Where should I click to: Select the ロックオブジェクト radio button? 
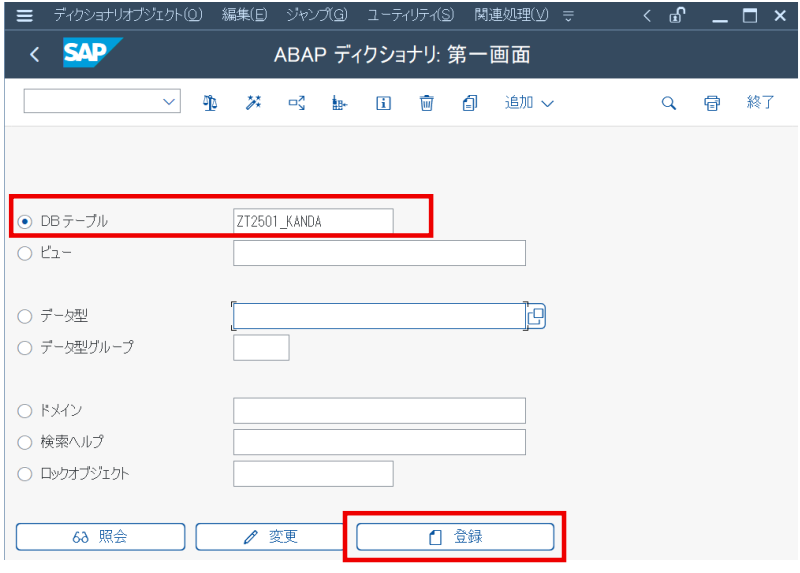(x=24, y=474)
